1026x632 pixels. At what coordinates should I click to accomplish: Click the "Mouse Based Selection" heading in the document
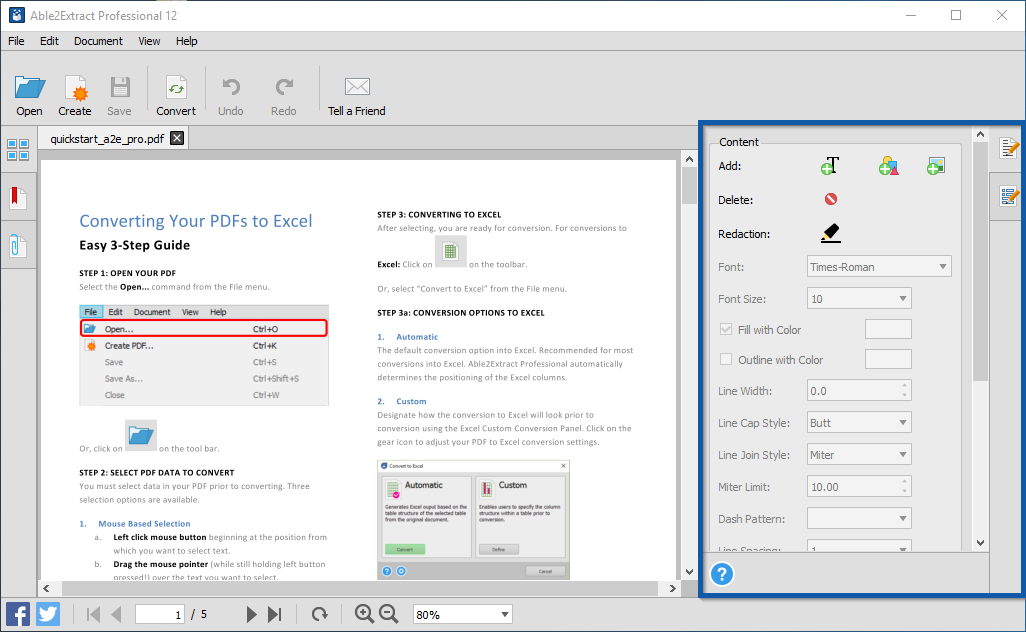[x=144, y=523]
